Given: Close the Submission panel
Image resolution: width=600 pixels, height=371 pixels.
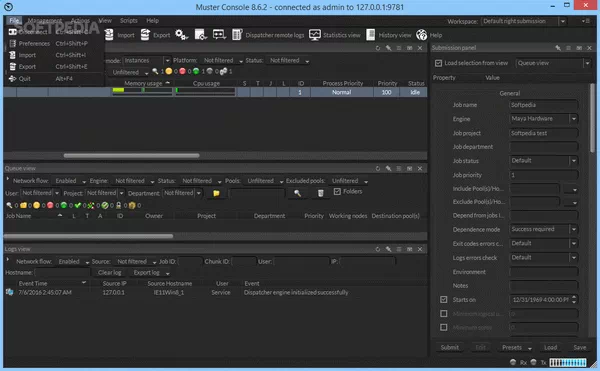Looking at the screenshot, I should 589,48.
